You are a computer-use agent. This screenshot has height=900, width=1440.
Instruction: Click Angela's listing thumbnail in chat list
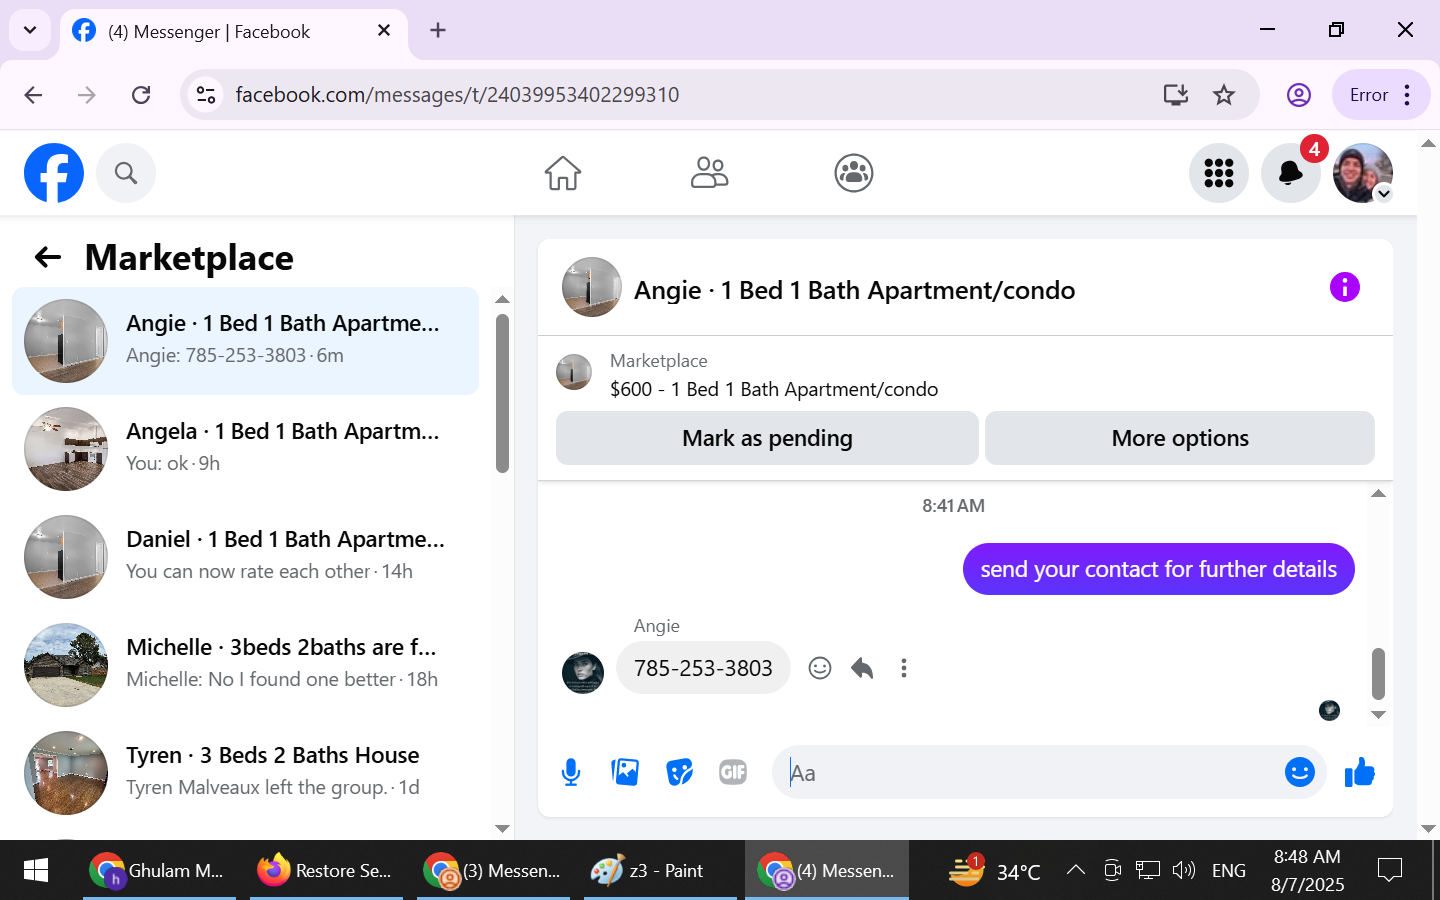66,449
